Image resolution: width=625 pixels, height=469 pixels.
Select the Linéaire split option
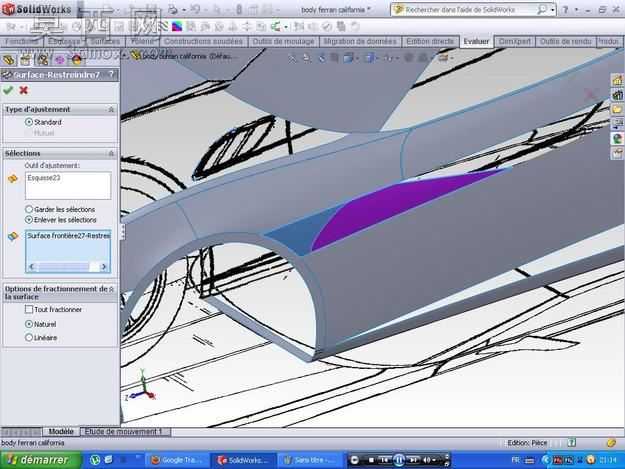(x=29, y=338)
